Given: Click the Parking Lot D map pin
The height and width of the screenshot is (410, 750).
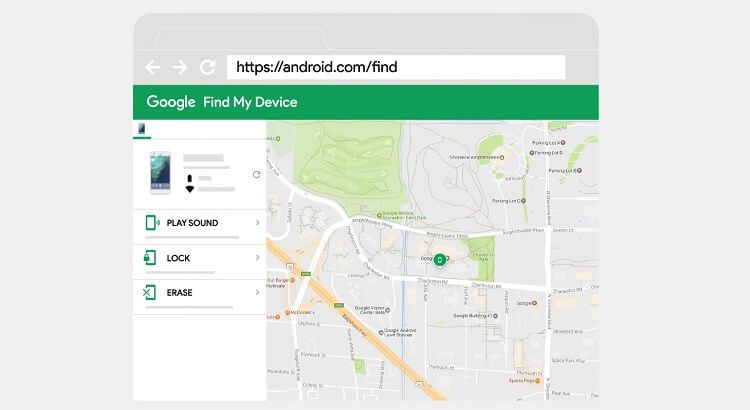Looking at the screenshot, I should click(531, 153).
